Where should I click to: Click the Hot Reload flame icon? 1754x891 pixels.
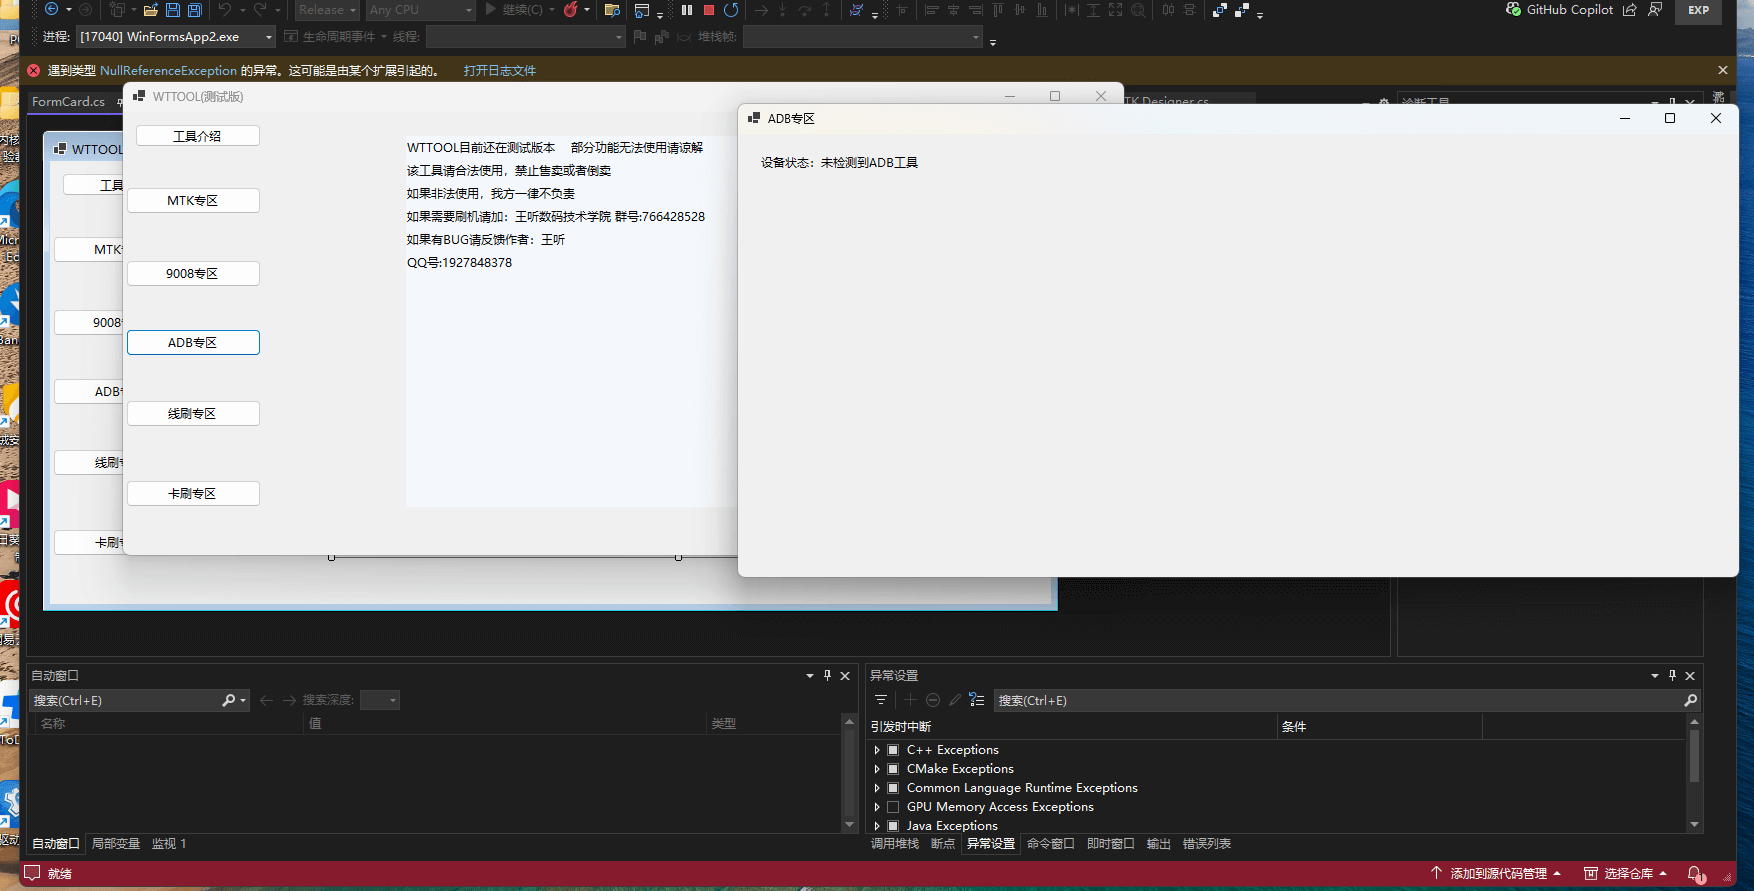[x=570, y=10]
